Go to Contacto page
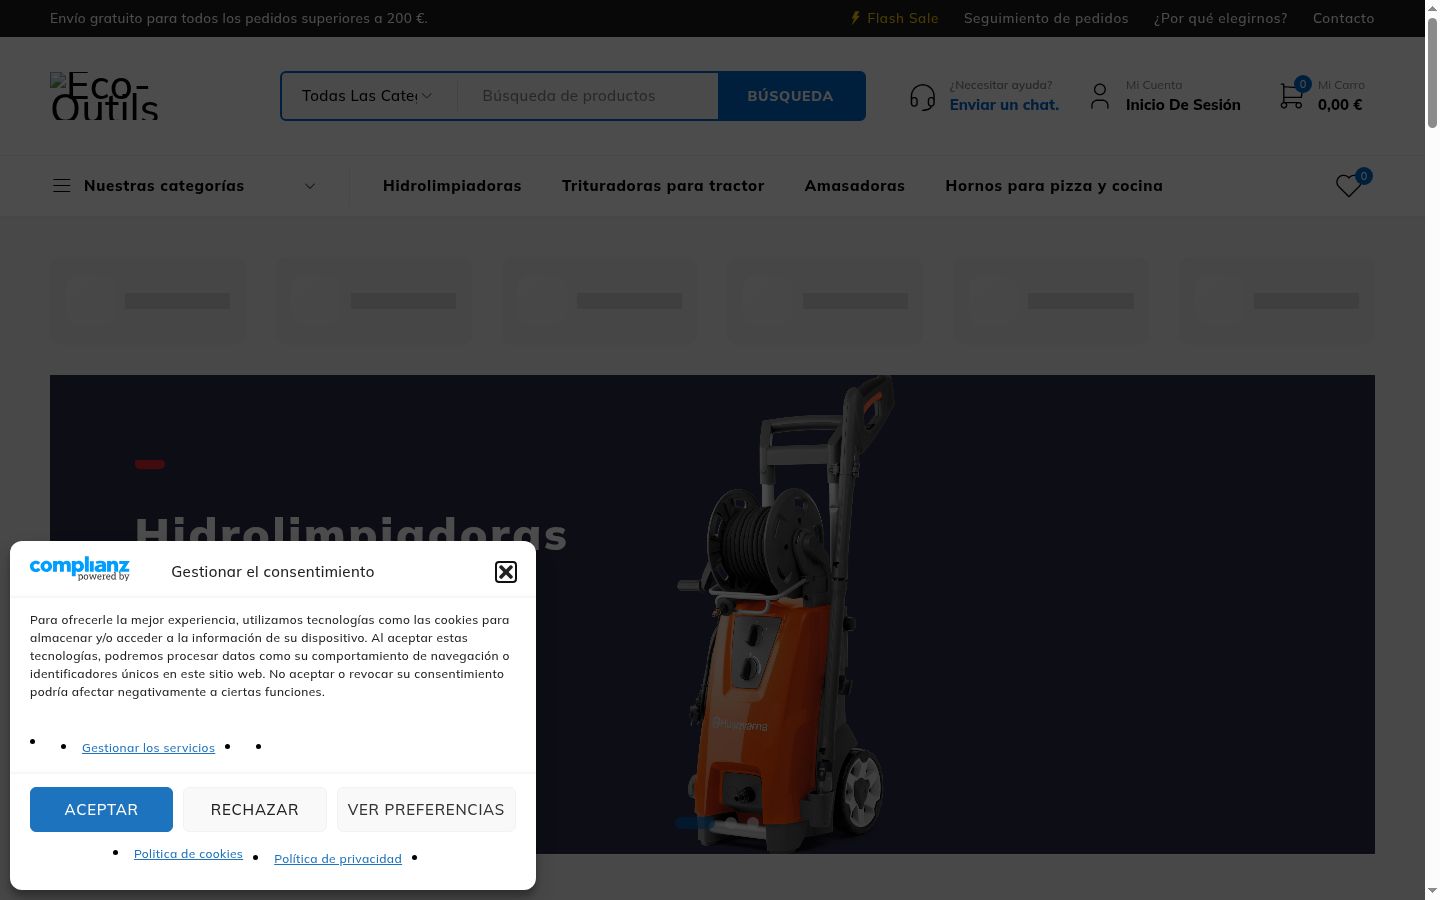The height and width of the screenshot is (900, 1440). (x=1343, y=18)
